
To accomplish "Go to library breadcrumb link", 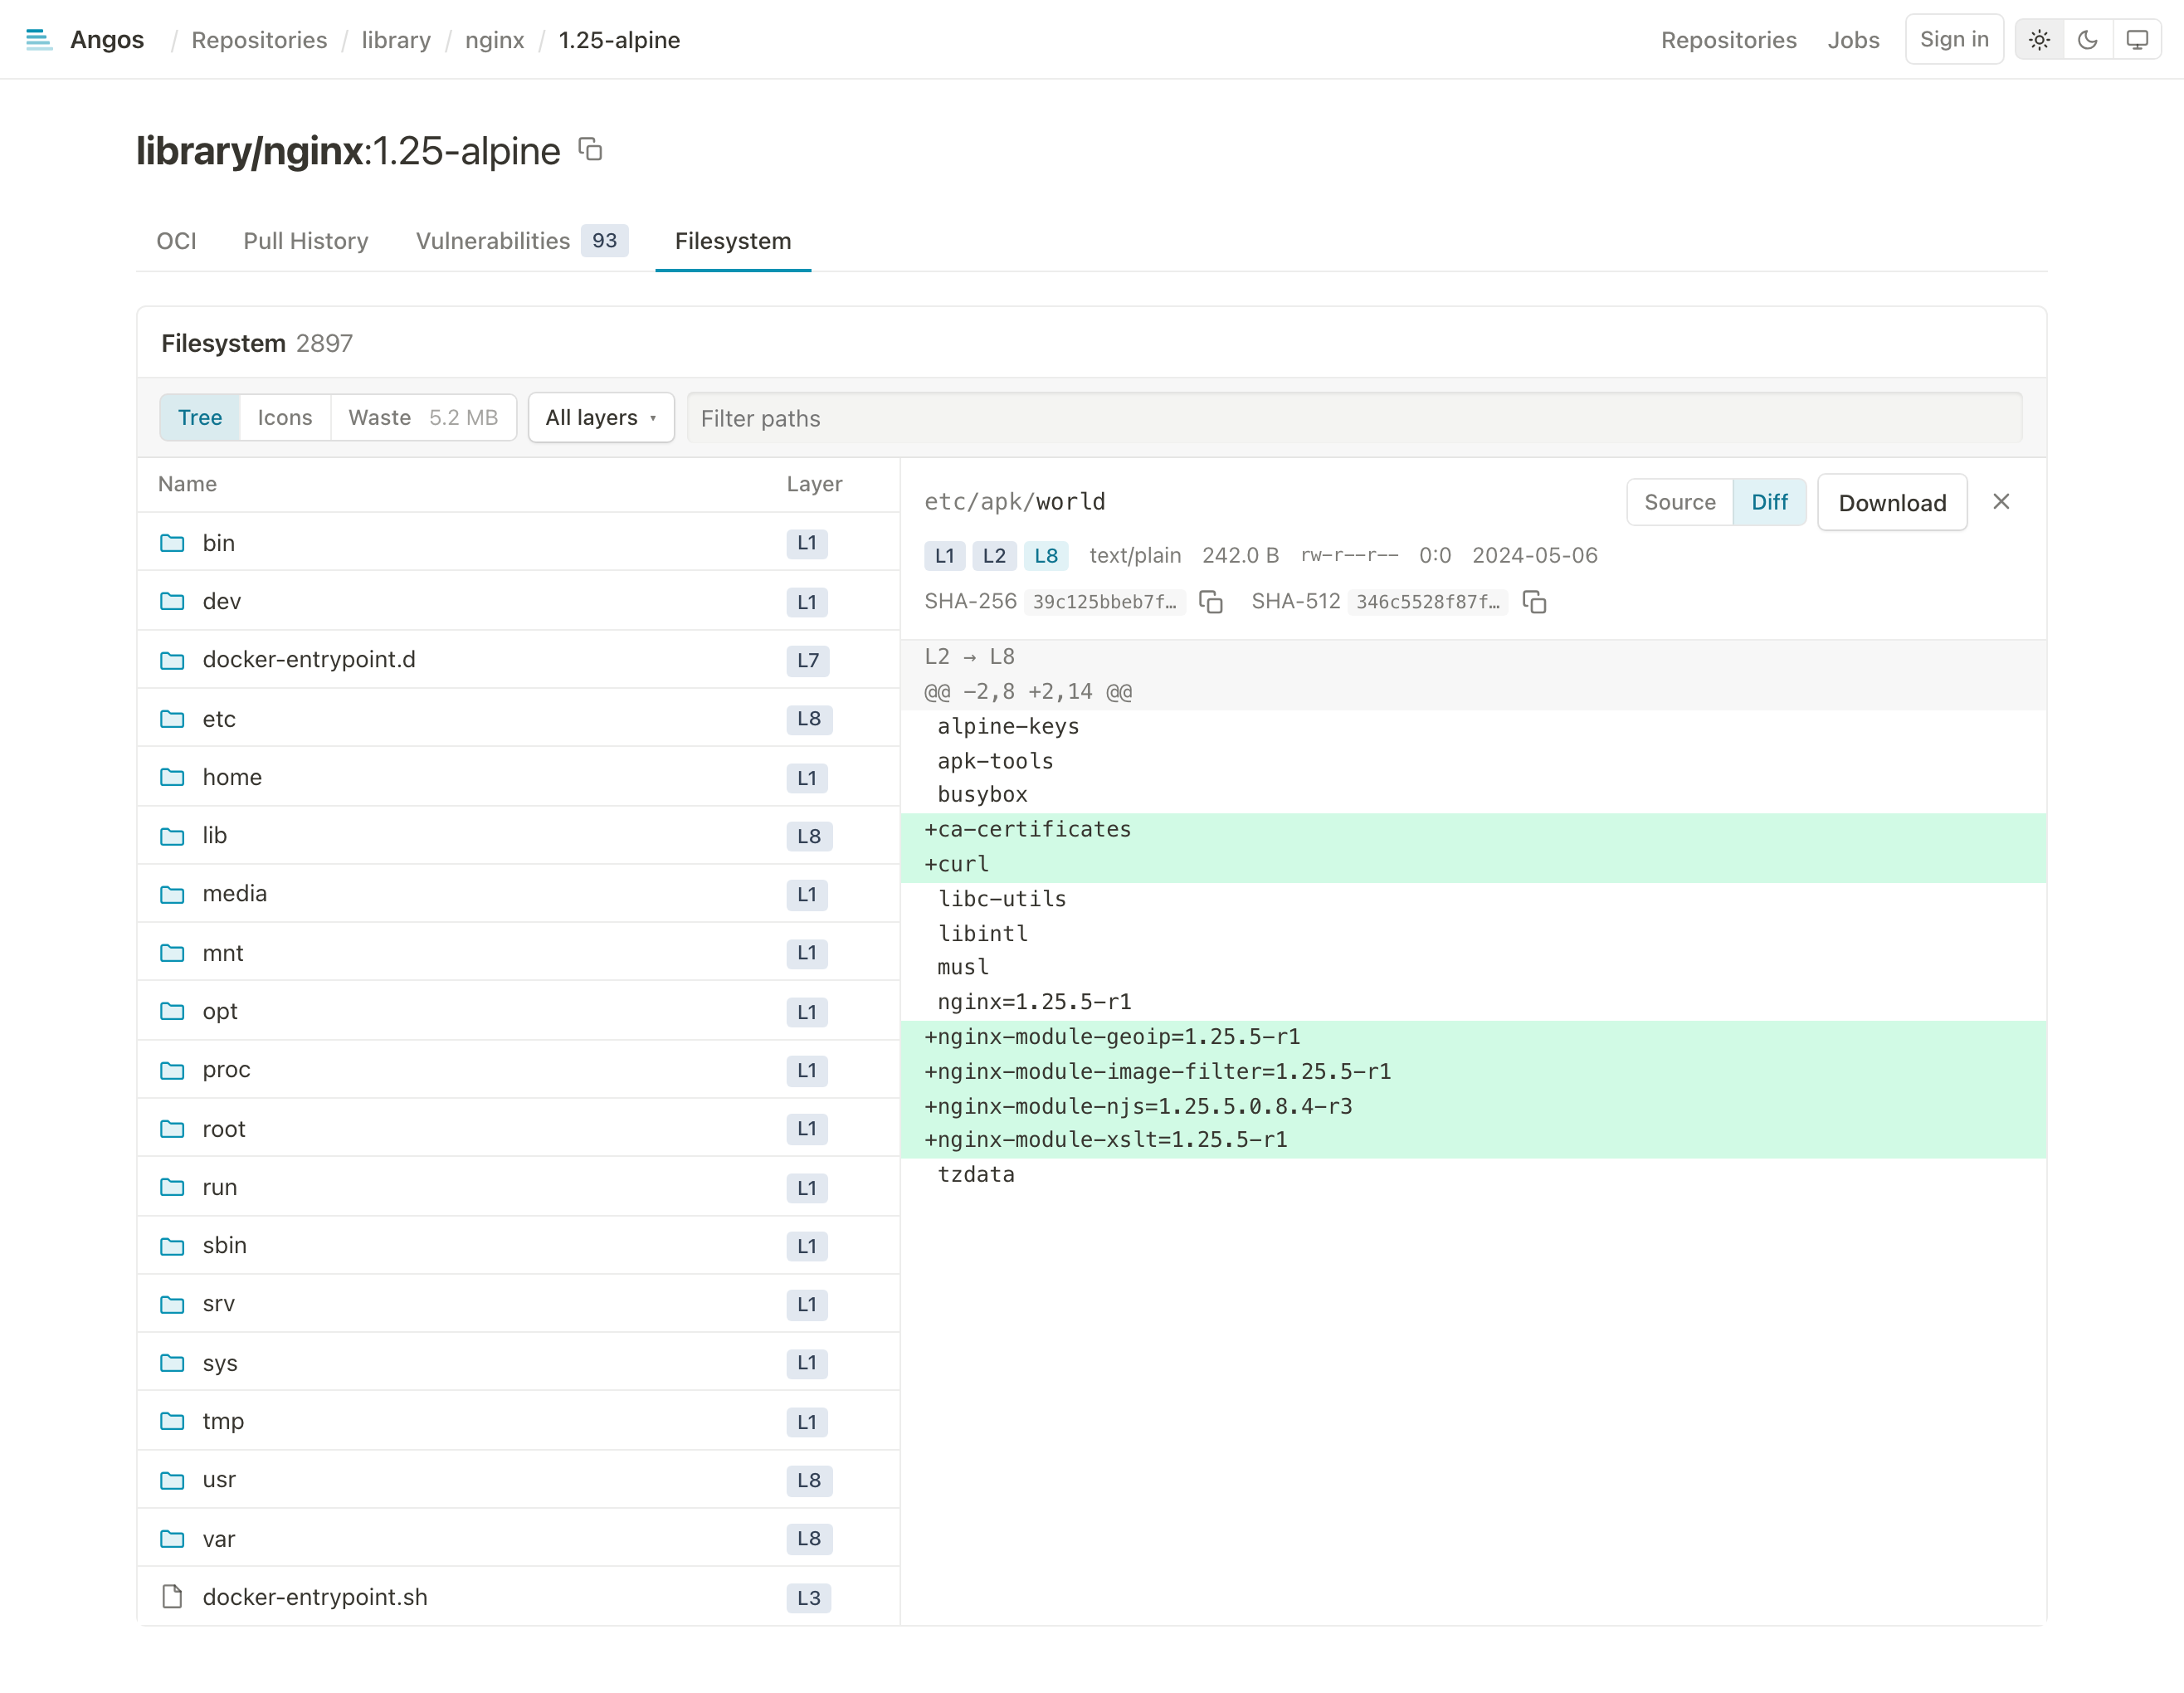I will point(396,40).
